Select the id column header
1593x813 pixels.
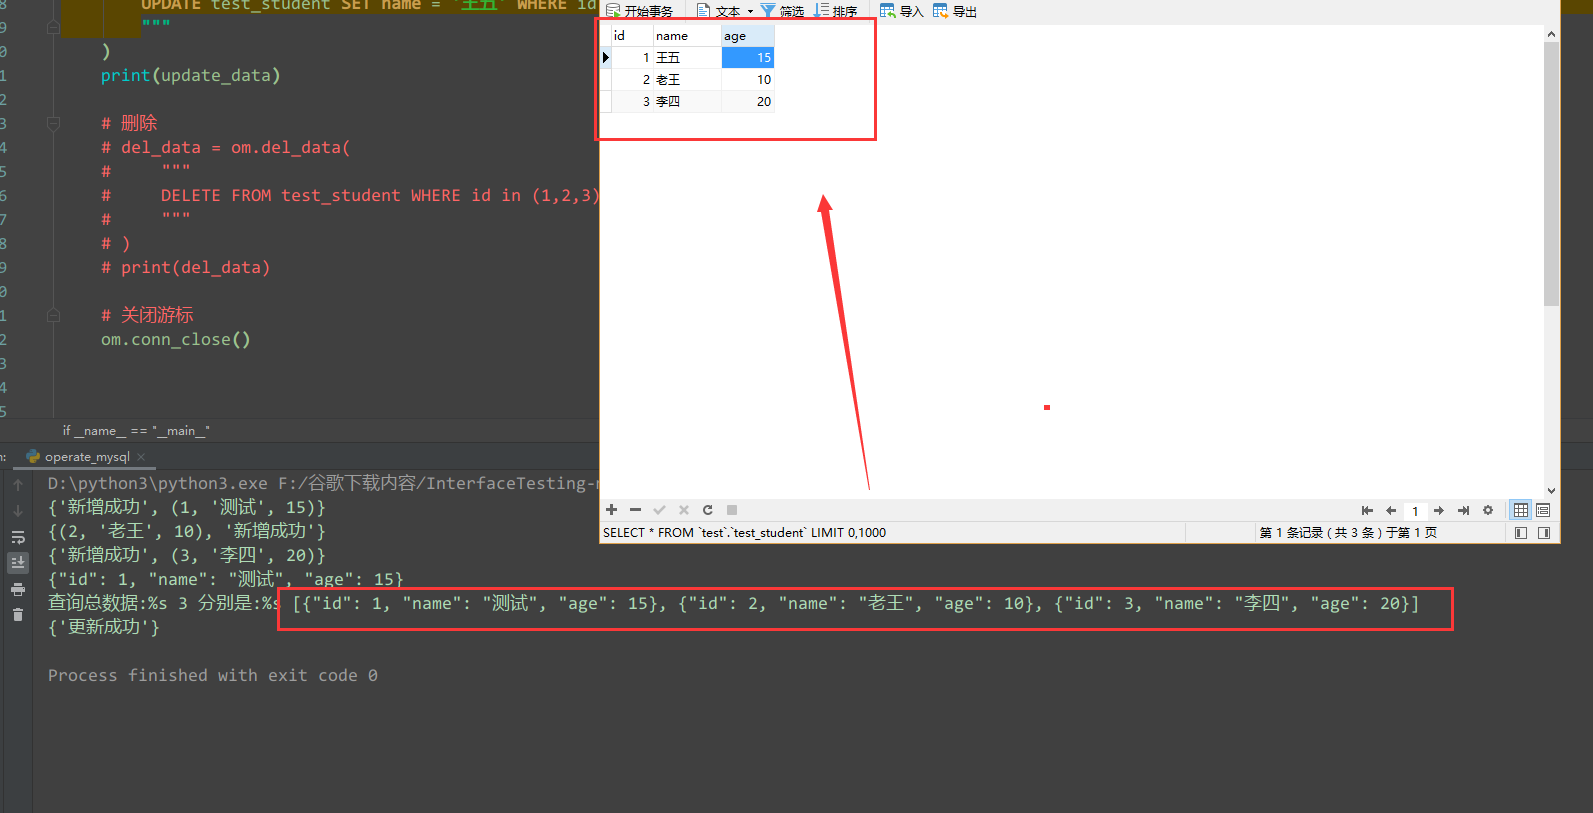[631, 36]
